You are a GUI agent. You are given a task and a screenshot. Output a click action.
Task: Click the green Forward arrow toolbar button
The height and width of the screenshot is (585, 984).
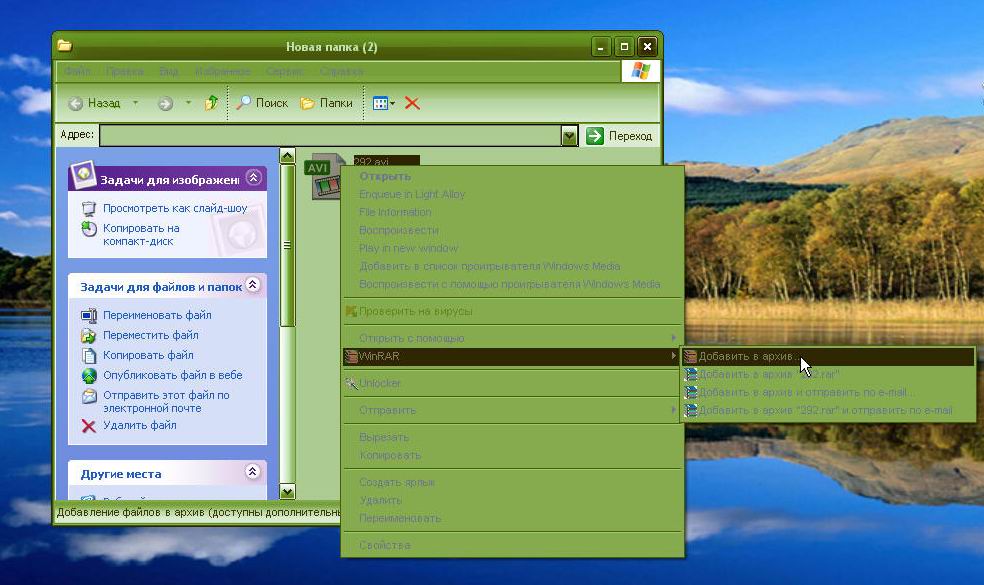(165, 104)
